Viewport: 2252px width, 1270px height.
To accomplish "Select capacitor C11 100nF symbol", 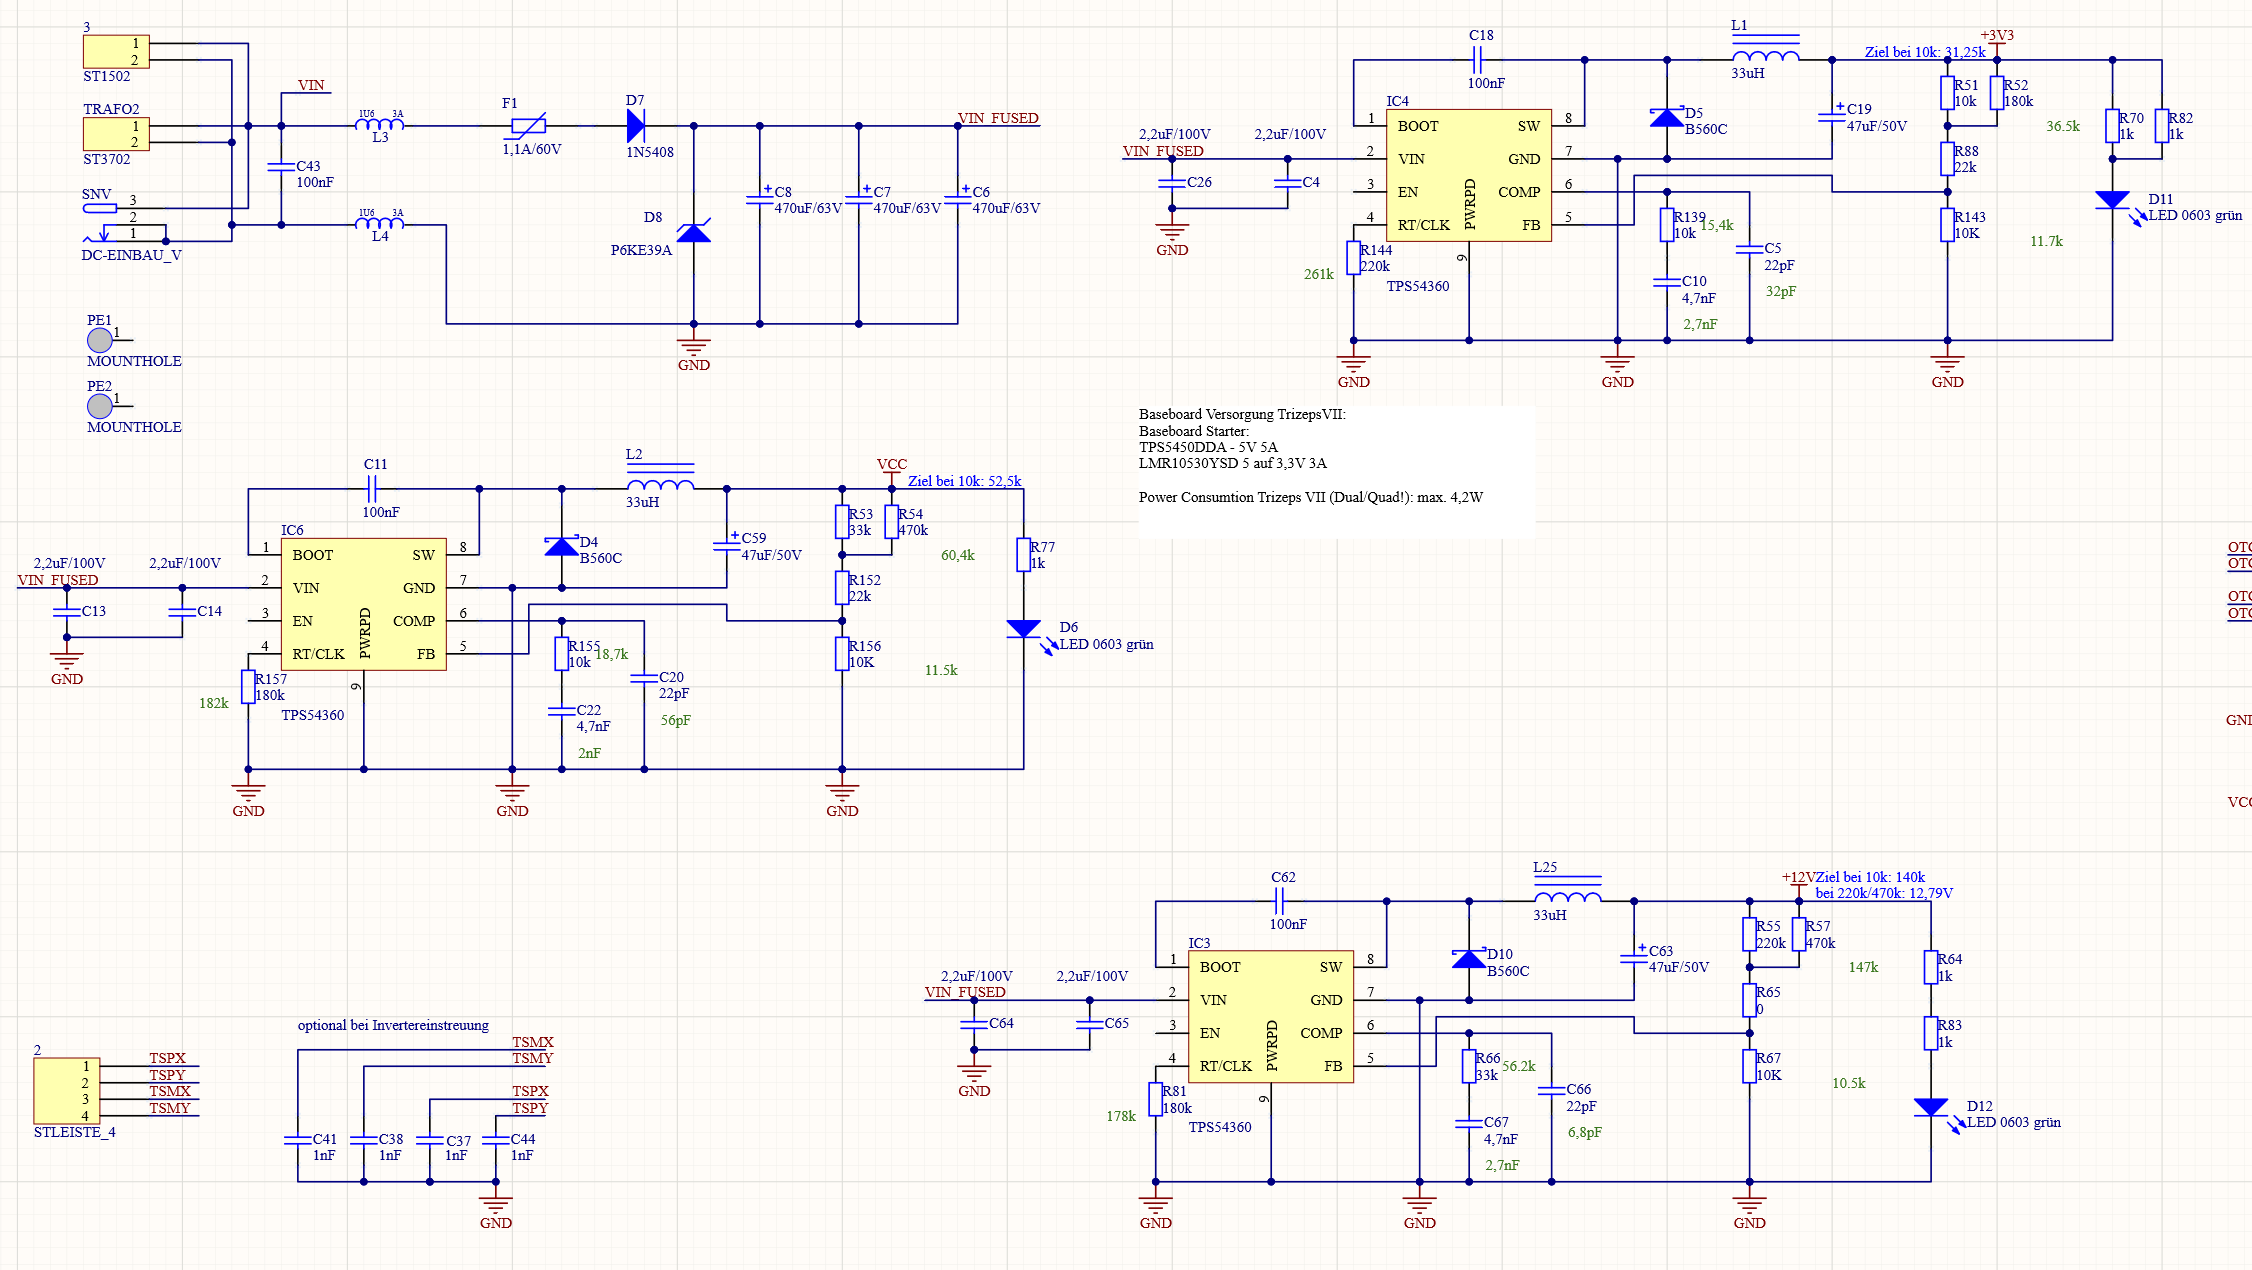I will [372, 489].
